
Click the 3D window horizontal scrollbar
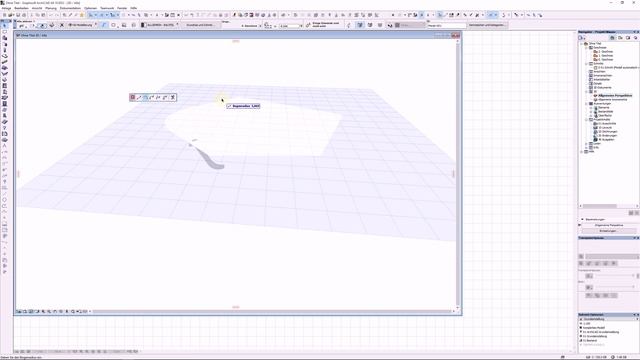pos(272,311)
